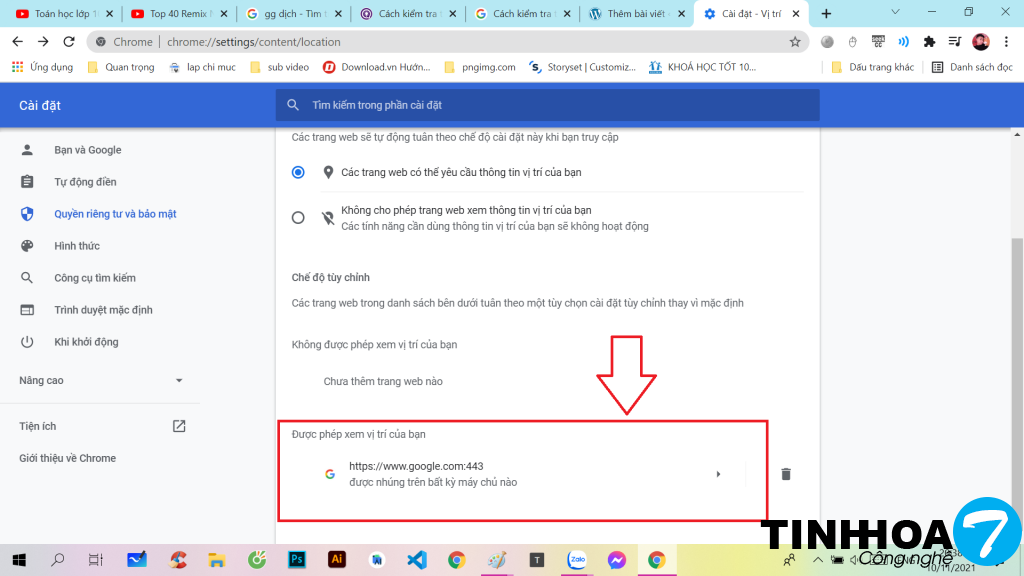Expand the google.com:443 site details arrow
Screen dimensions: 1024x576
tap(718, 474)
